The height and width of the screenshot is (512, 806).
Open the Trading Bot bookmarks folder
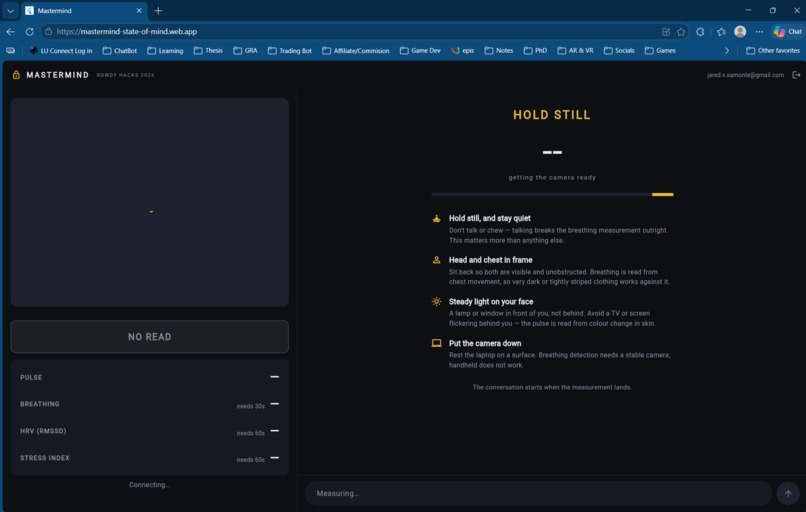(x=290, y=50)
